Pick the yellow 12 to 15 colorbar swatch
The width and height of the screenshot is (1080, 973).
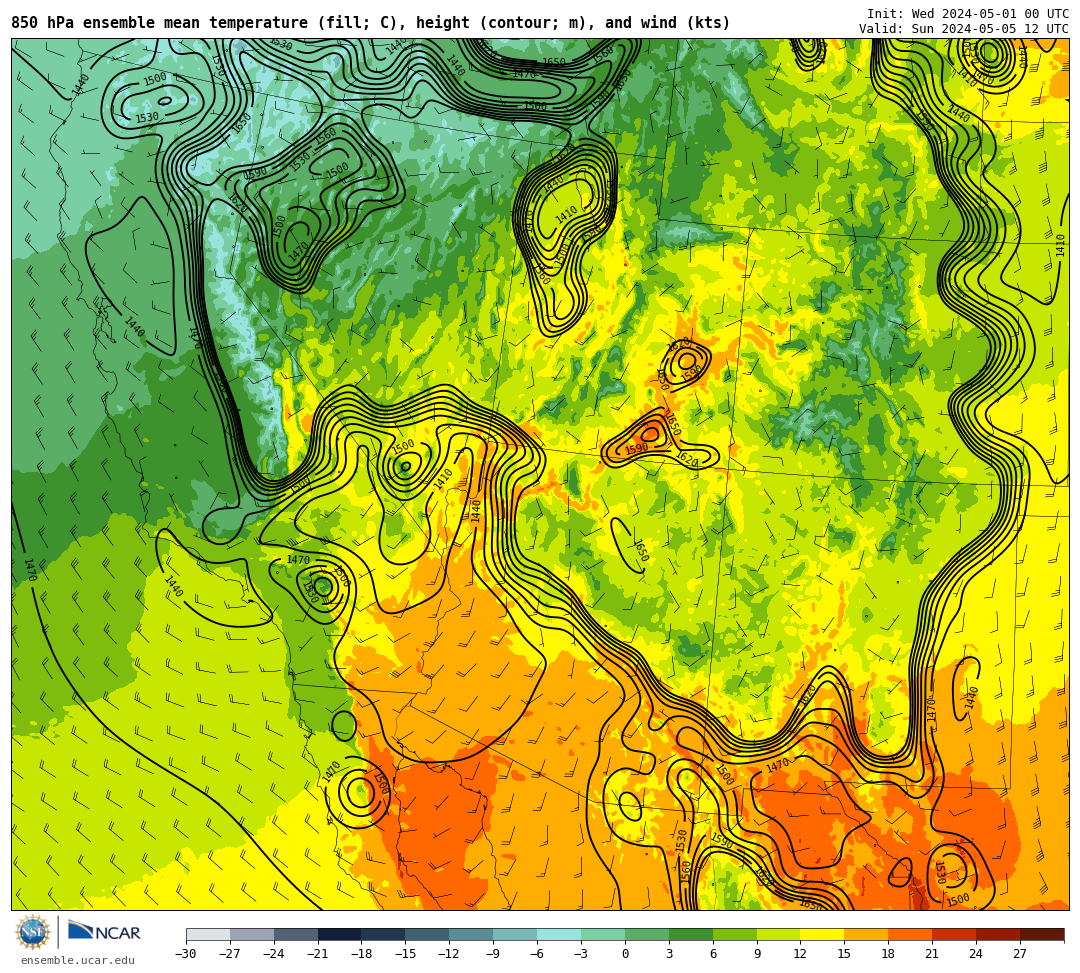point(823,934)
